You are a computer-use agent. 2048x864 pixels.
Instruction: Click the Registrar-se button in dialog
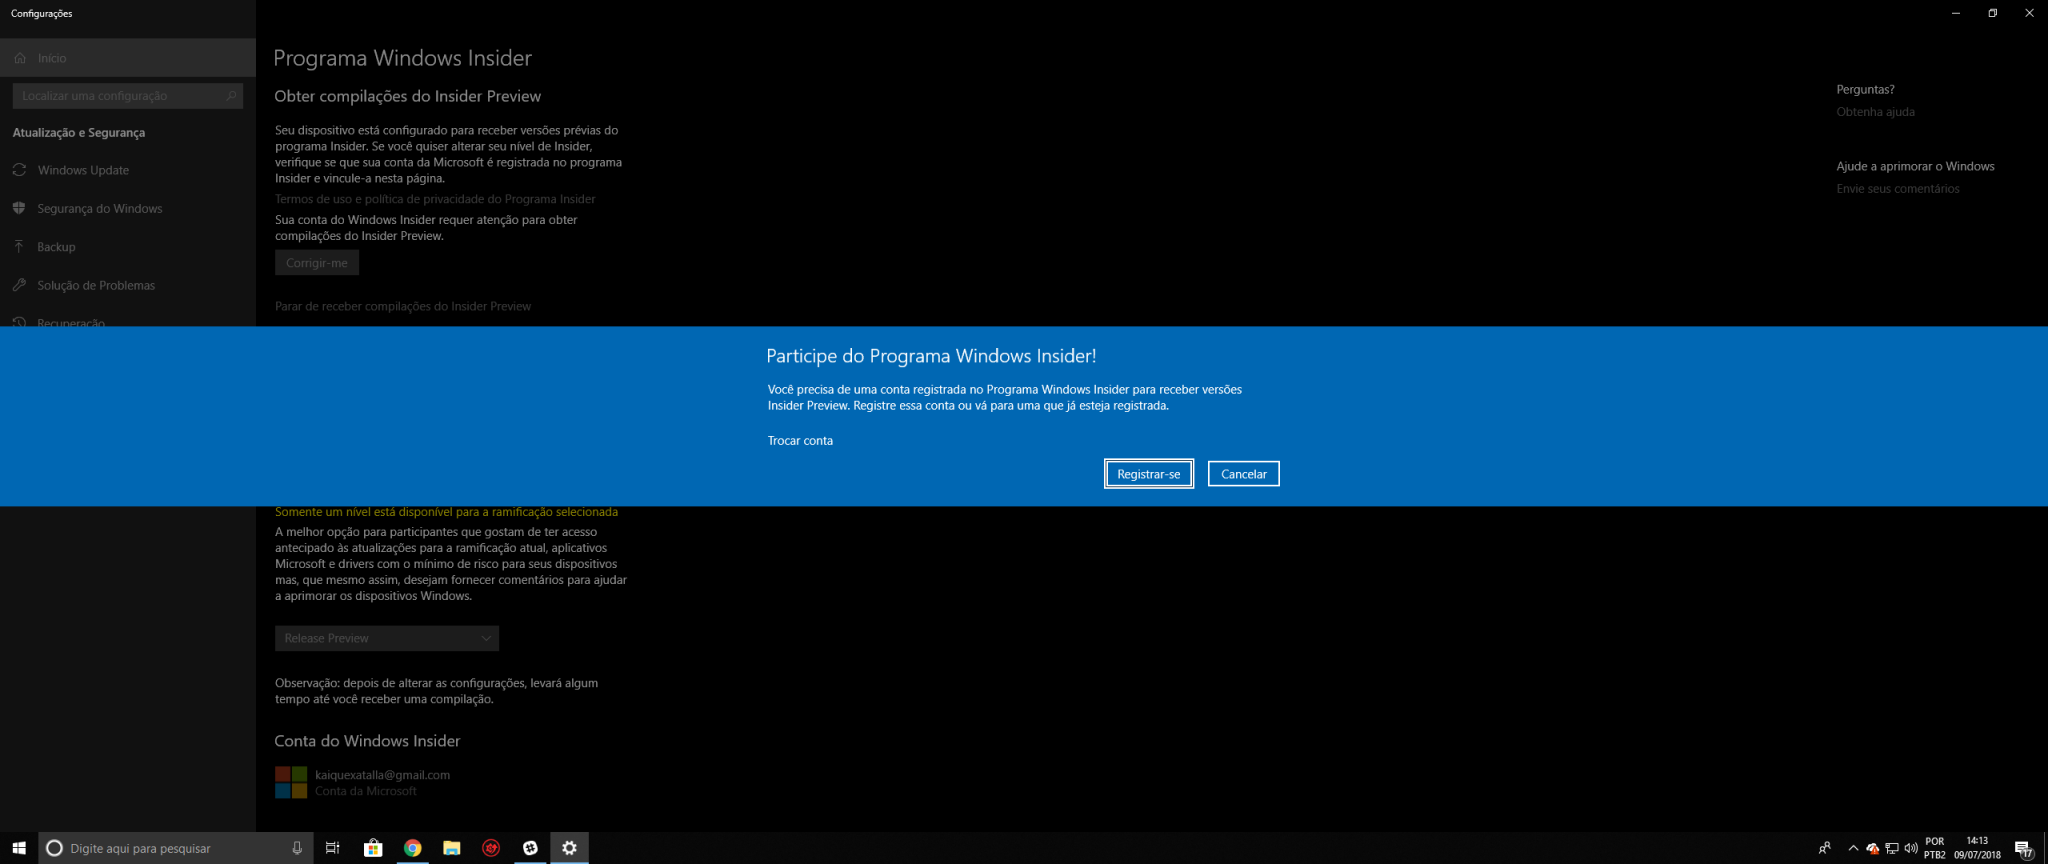1148,474
